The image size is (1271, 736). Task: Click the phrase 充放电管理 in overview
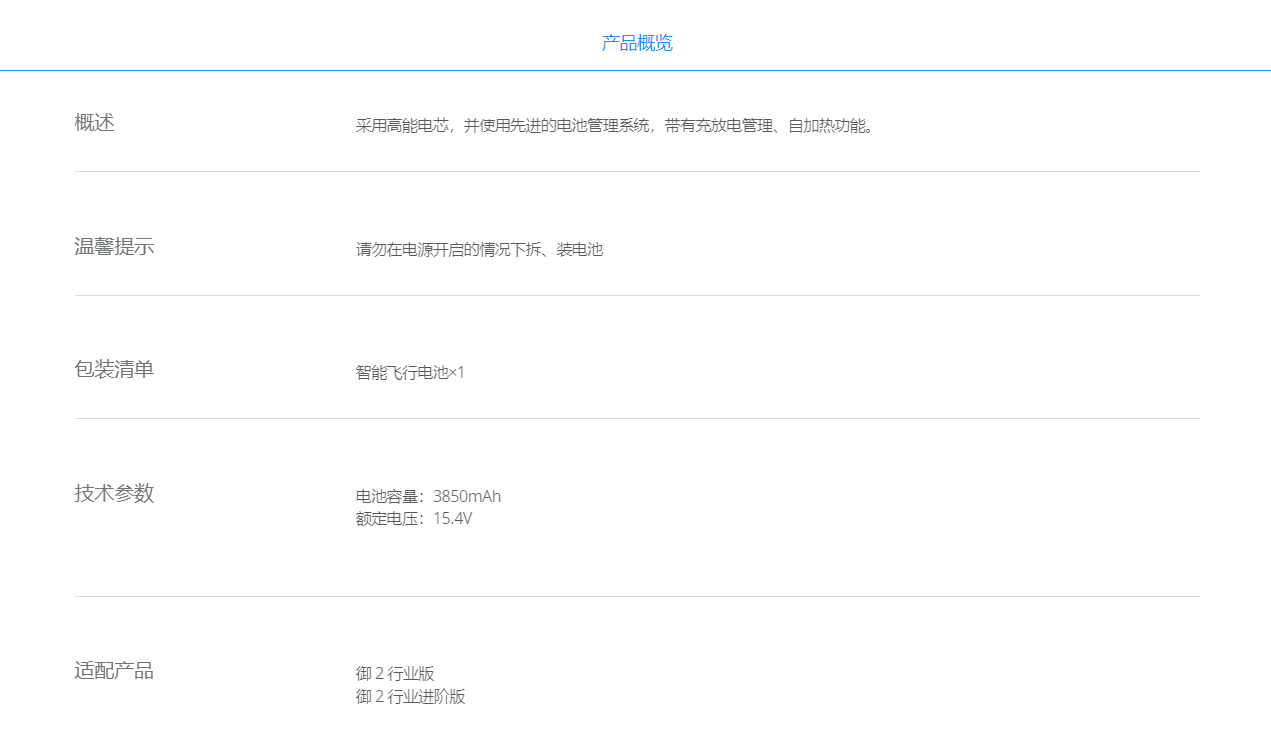[735, 126]
